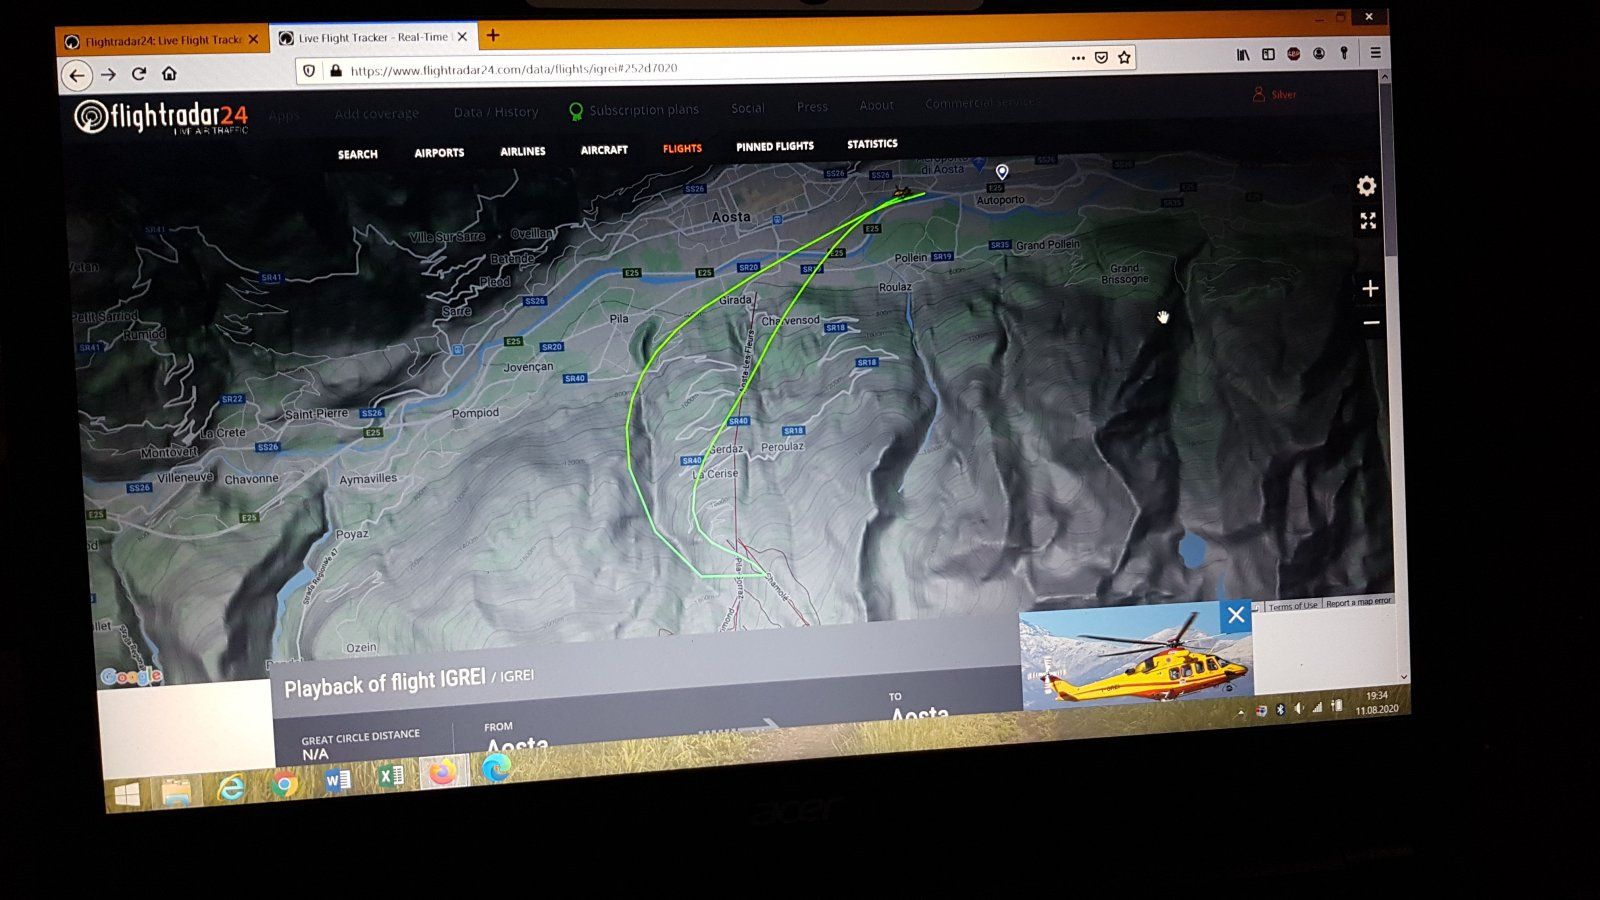1600x900 pixels.
Task: Toggle fullscreen map view
Action: pyautogui.click(x=1368, y=221)
